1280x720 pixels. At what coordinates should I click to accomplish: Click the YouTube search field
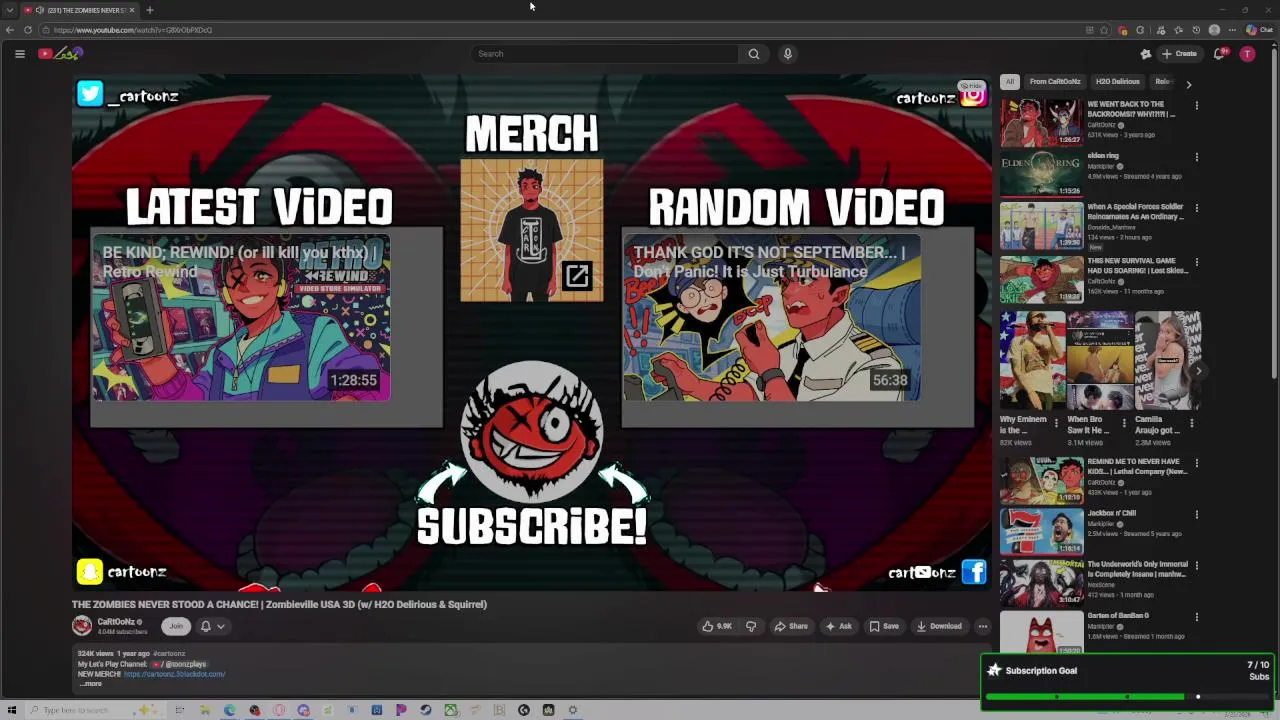coord(605,54)
